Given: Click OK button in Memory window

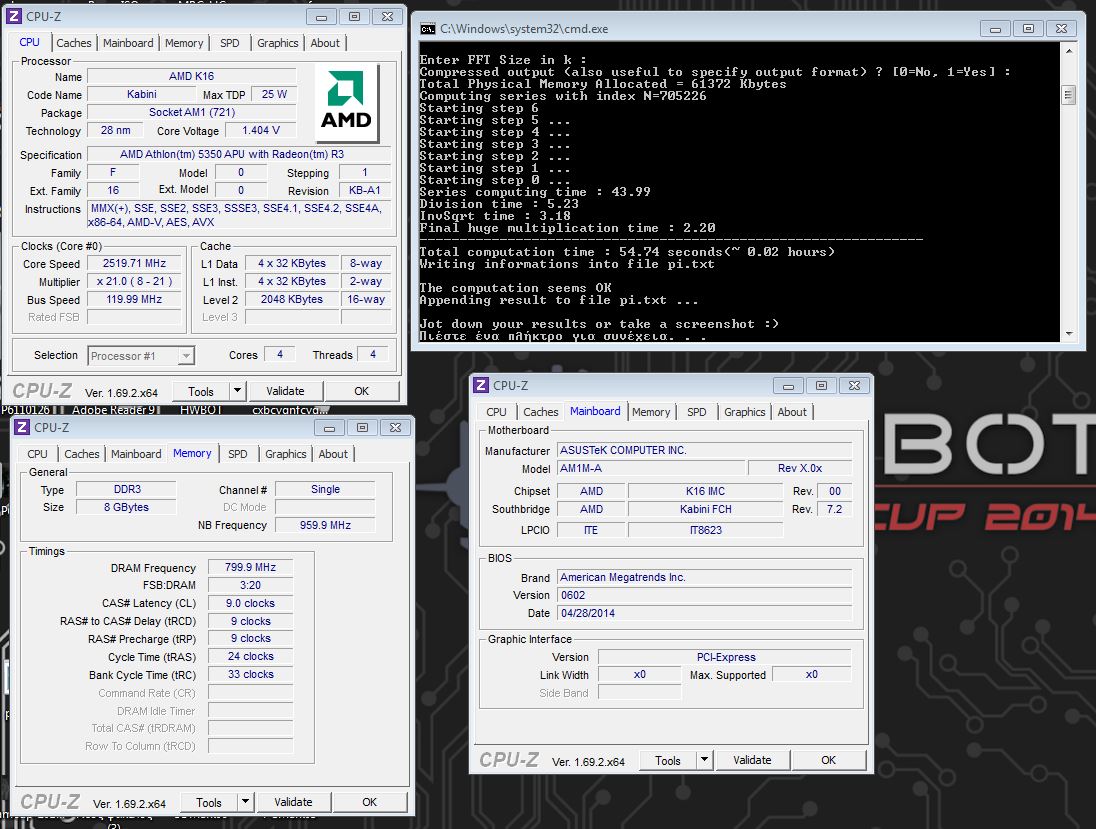Looking at the screenshot, I should click(369, 802).
